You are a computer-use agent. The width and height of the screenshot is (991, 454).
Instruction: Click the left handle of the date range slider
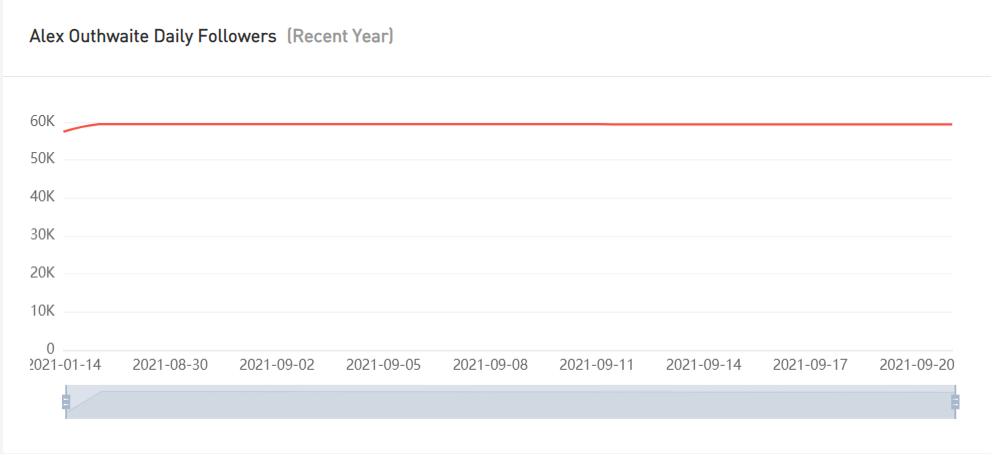tap(66, 402)
